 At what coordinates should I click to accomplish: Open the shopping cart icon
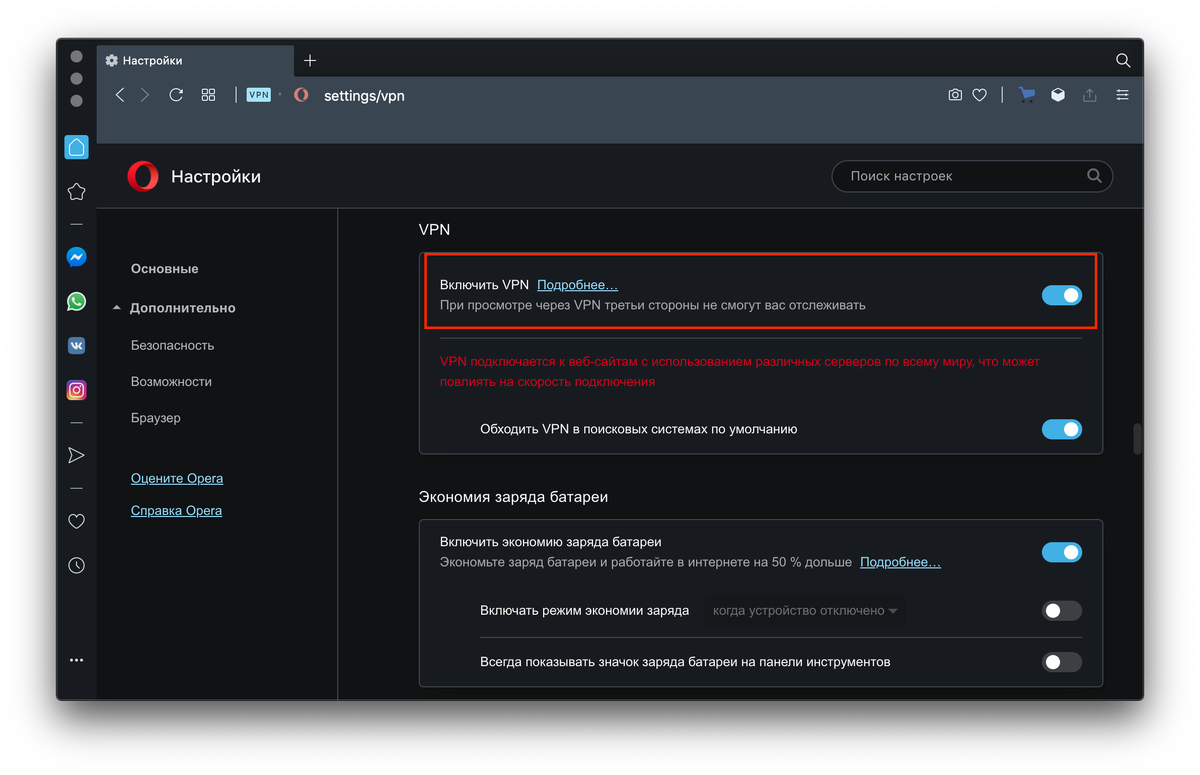(x=1026, y=95)
